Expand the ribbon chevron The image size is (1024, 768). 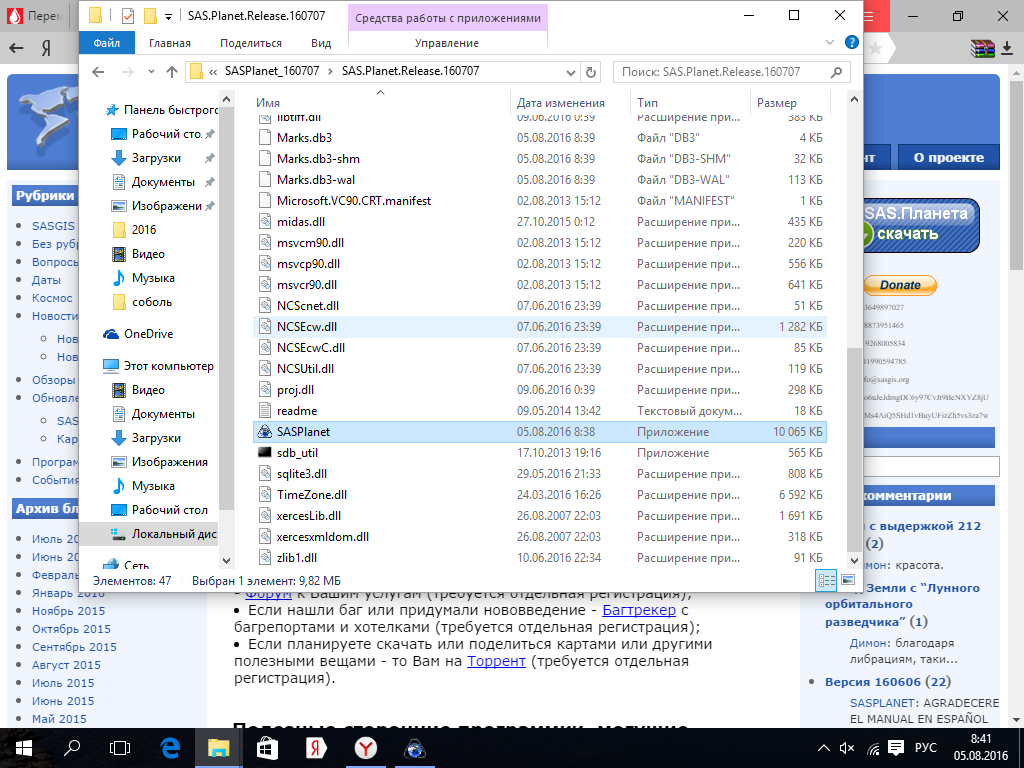(x=830, y=42)
